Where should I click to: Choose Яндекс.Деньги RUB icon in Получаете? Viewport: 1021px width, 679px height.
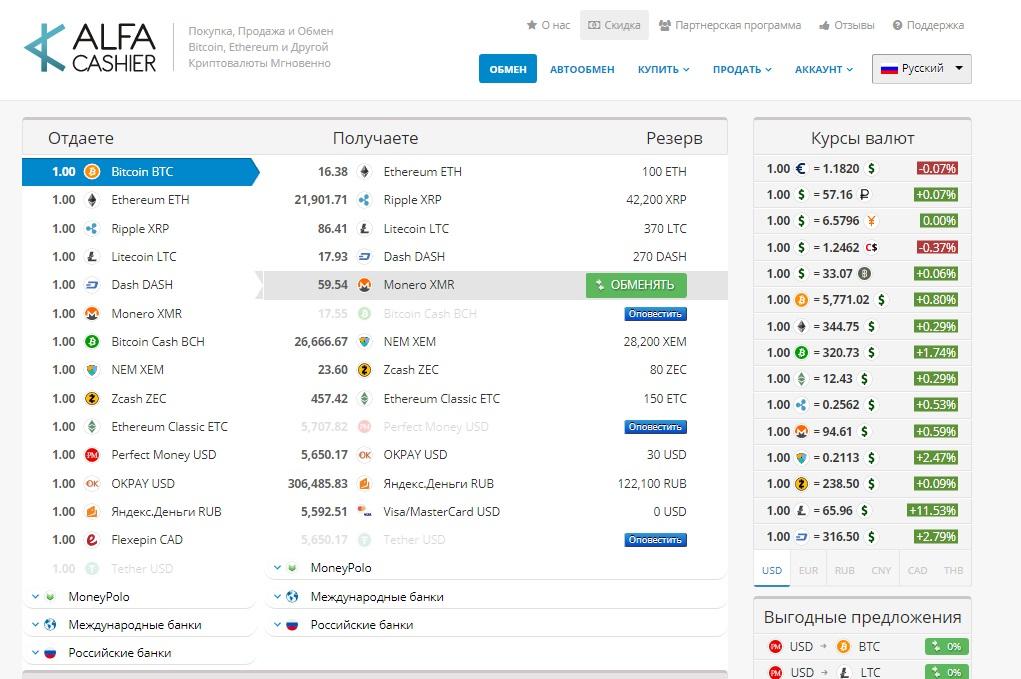coord(365,484)
